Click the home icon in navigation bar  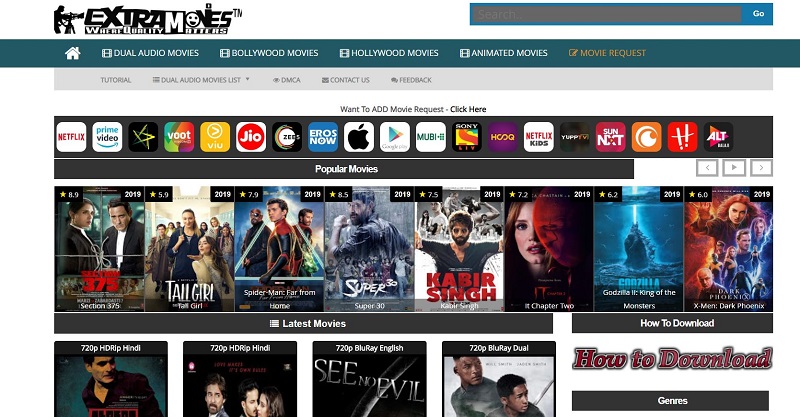(x=72, y=53)
